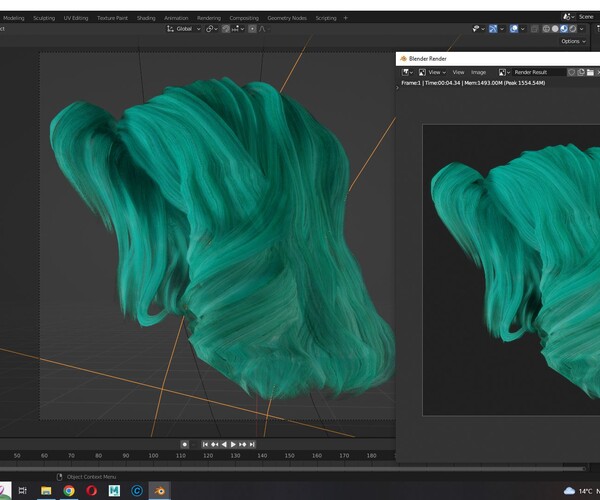Play the animation forward
Image resolution: width=600 pixels, height=500 pixels.
tap(233, 444)
